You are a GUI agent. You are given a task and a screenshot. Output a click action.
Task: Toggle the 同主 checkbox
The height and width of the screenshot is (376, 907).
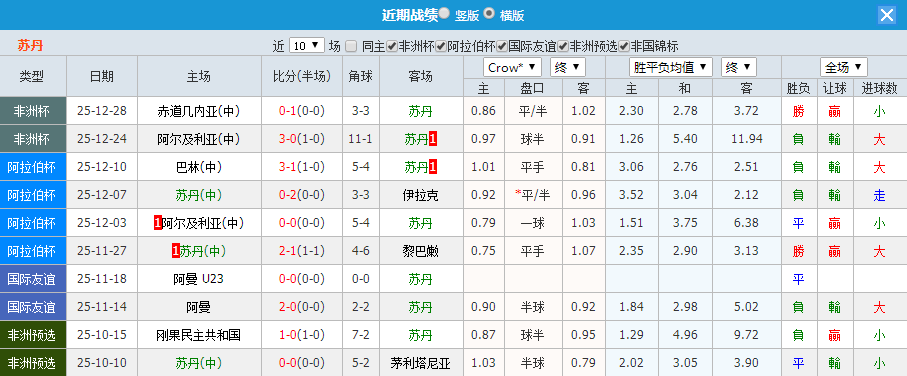pos(351,46)
